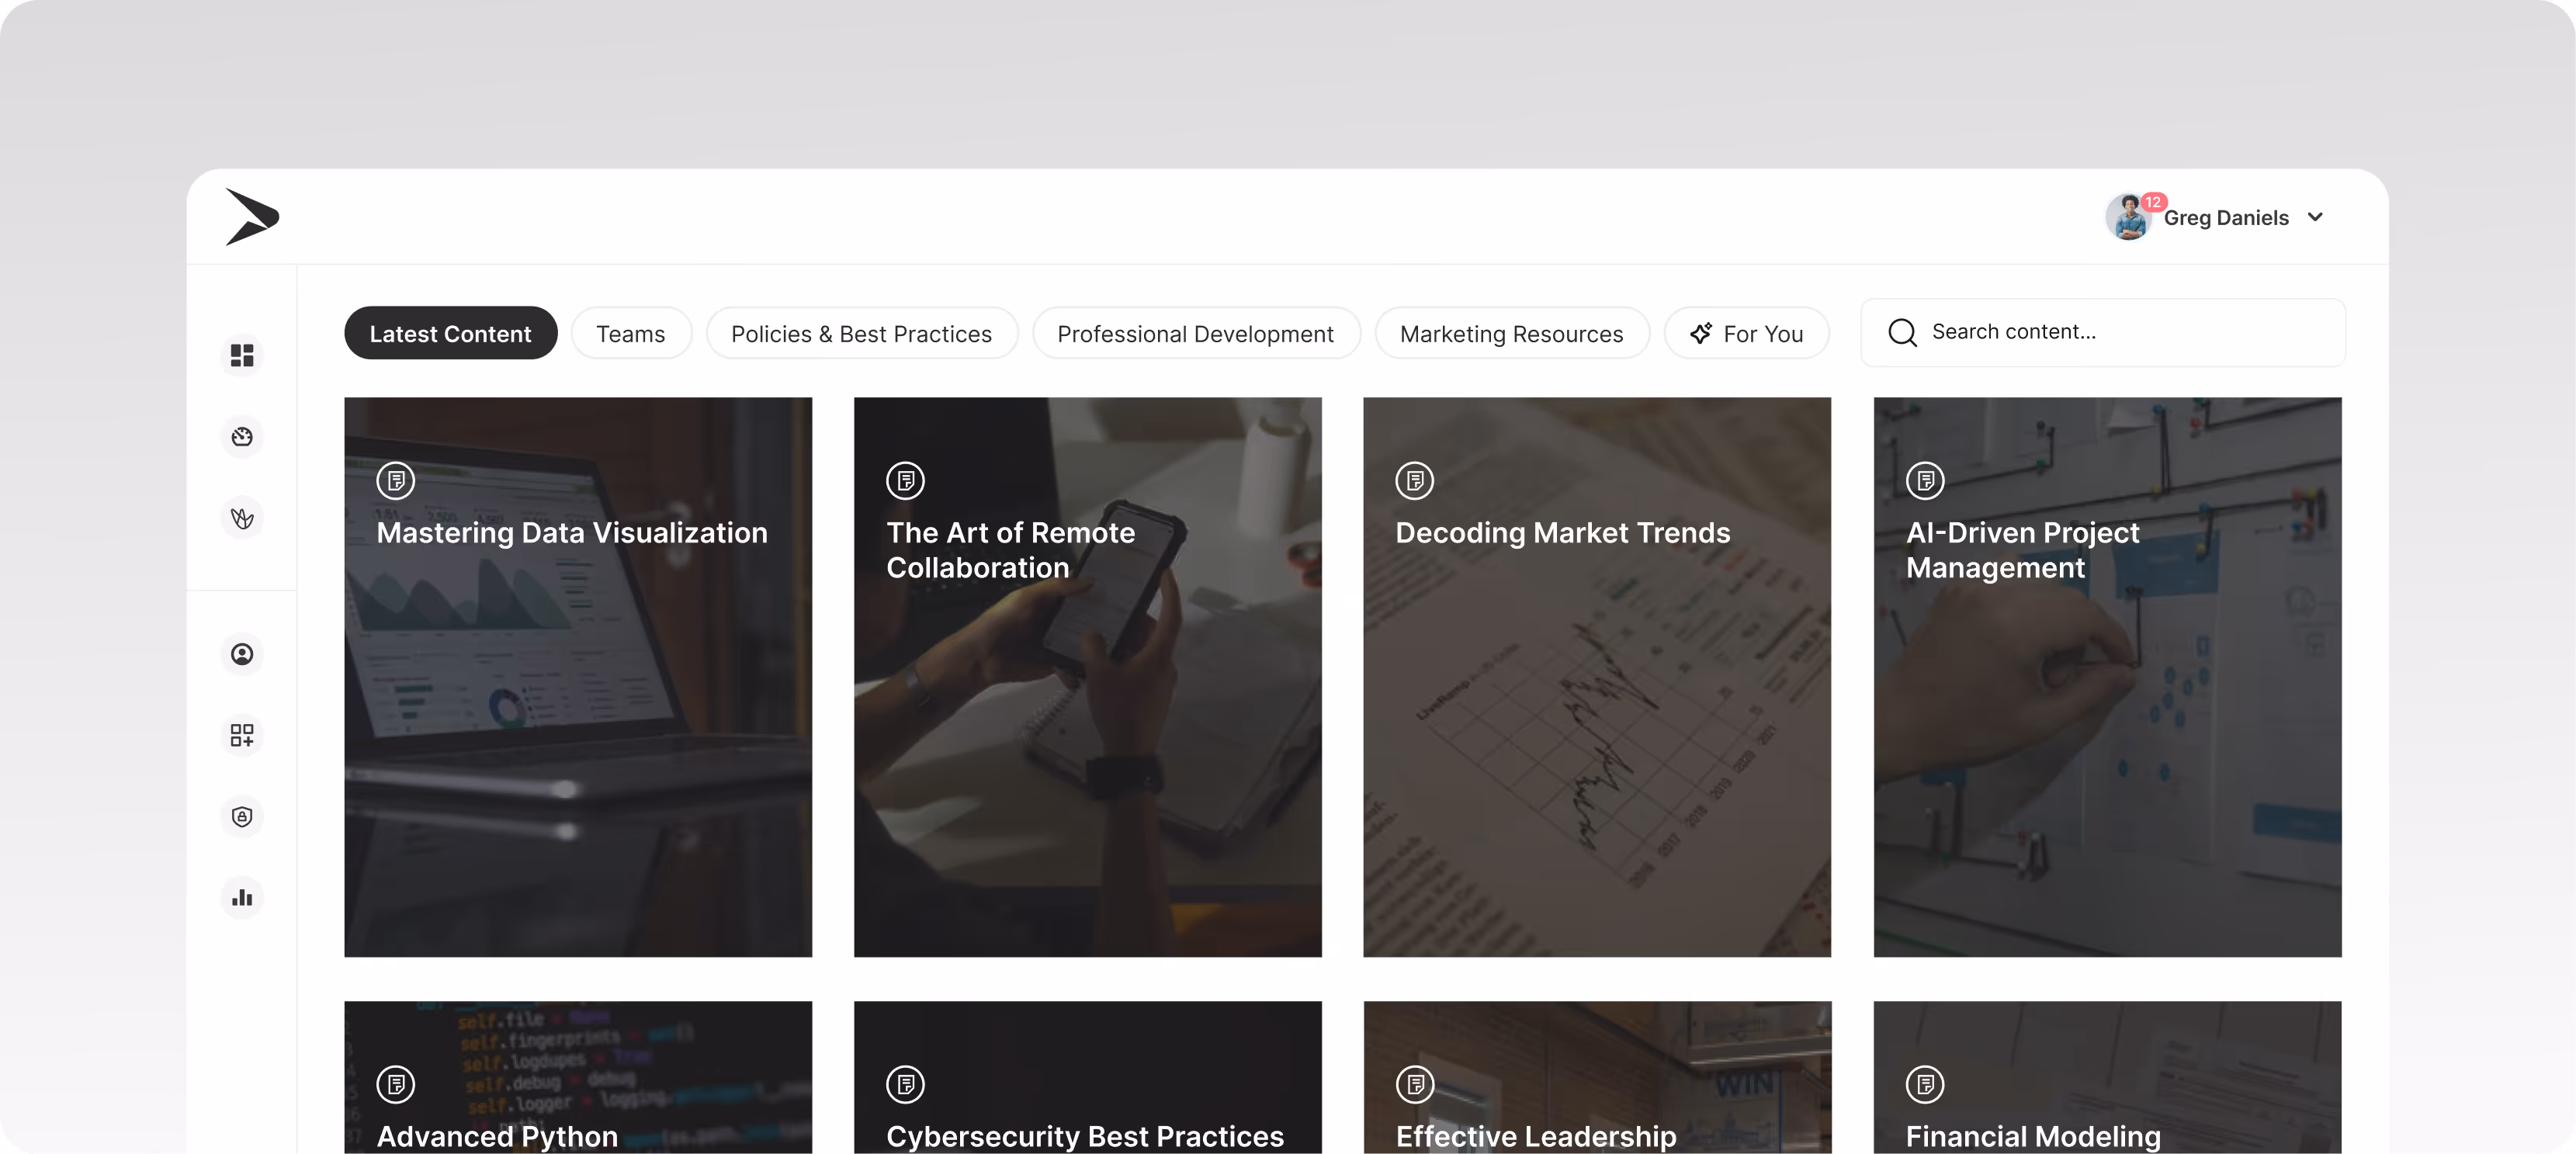Open the Effective Leadership title
The width and height of the screenshot is (2576, 1154).
click(1535, 1136)
